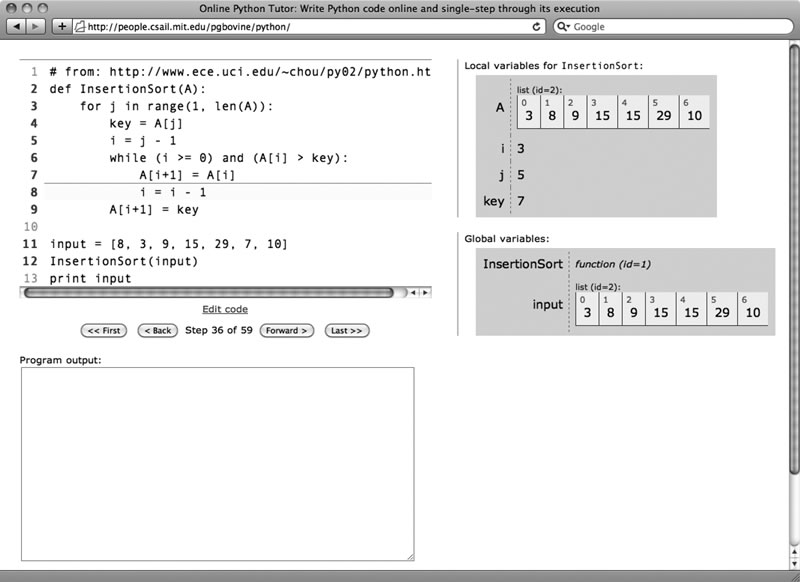
Task: Step backward with the < Back button
Action: [x=158, y=331]
